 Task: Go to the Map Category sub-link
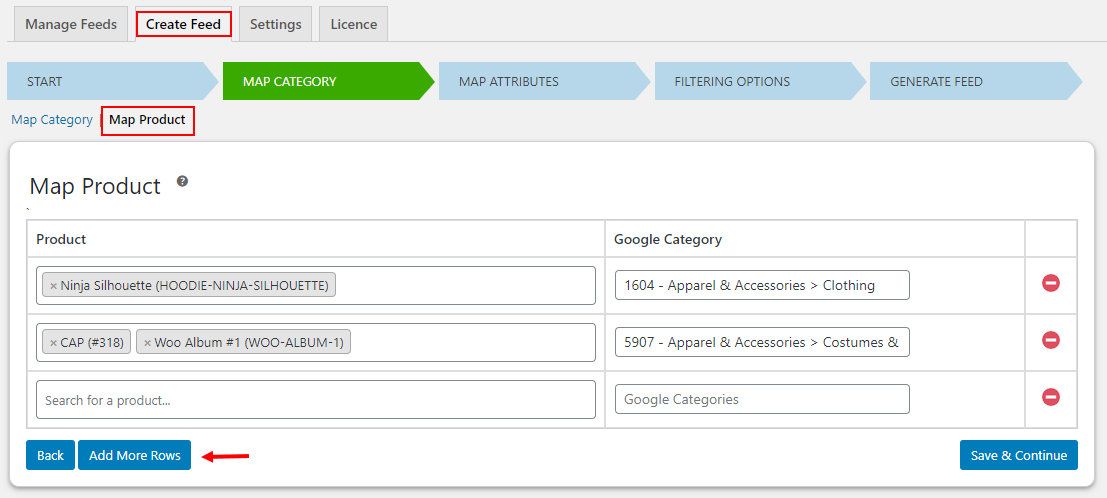[x=52, y=119]
